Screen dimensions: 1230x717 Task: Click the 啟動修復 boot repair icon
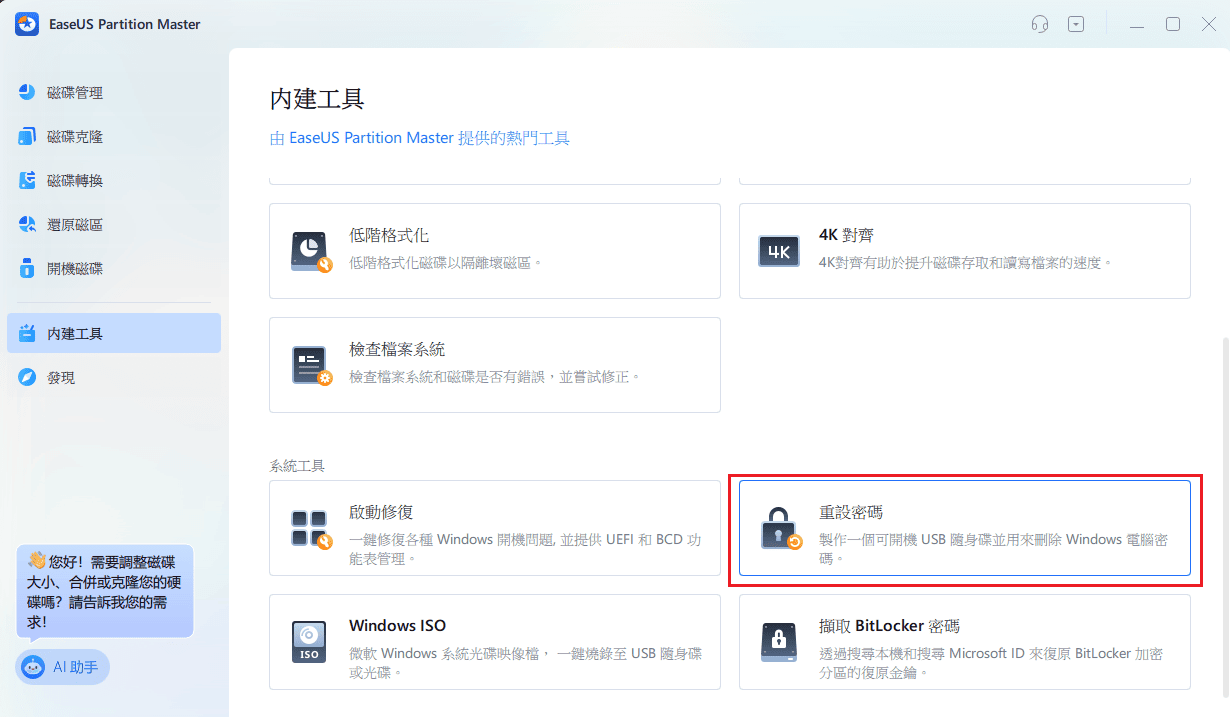coord(311,527)
